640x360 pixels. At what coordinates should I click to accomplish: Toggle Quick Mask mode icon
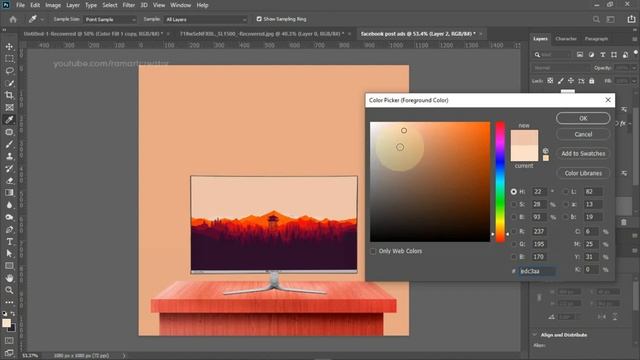[9, 340]
